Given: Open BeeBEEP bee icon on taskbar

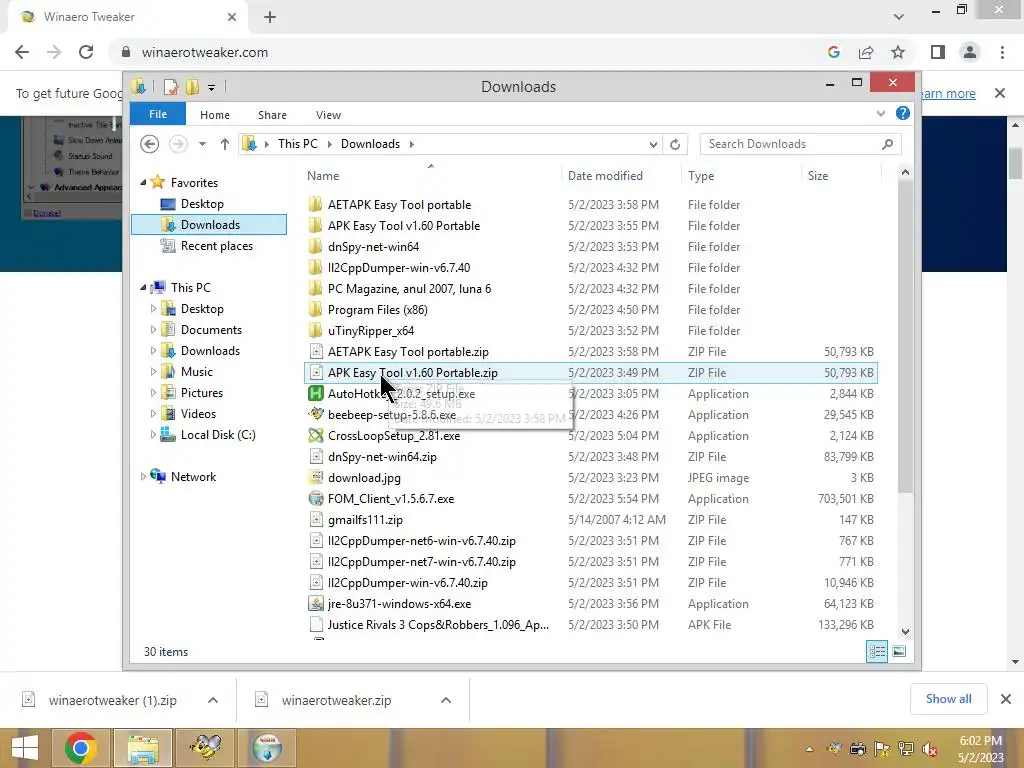Looking at the screenshot, I should click(205, 748).
